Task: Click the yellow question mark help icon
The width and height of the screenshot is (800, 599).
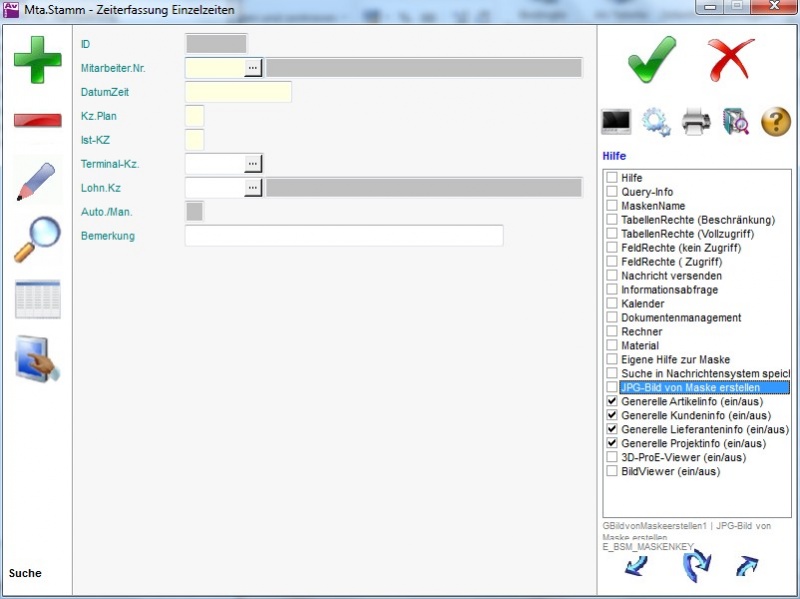Action: (x=776, y=122)
